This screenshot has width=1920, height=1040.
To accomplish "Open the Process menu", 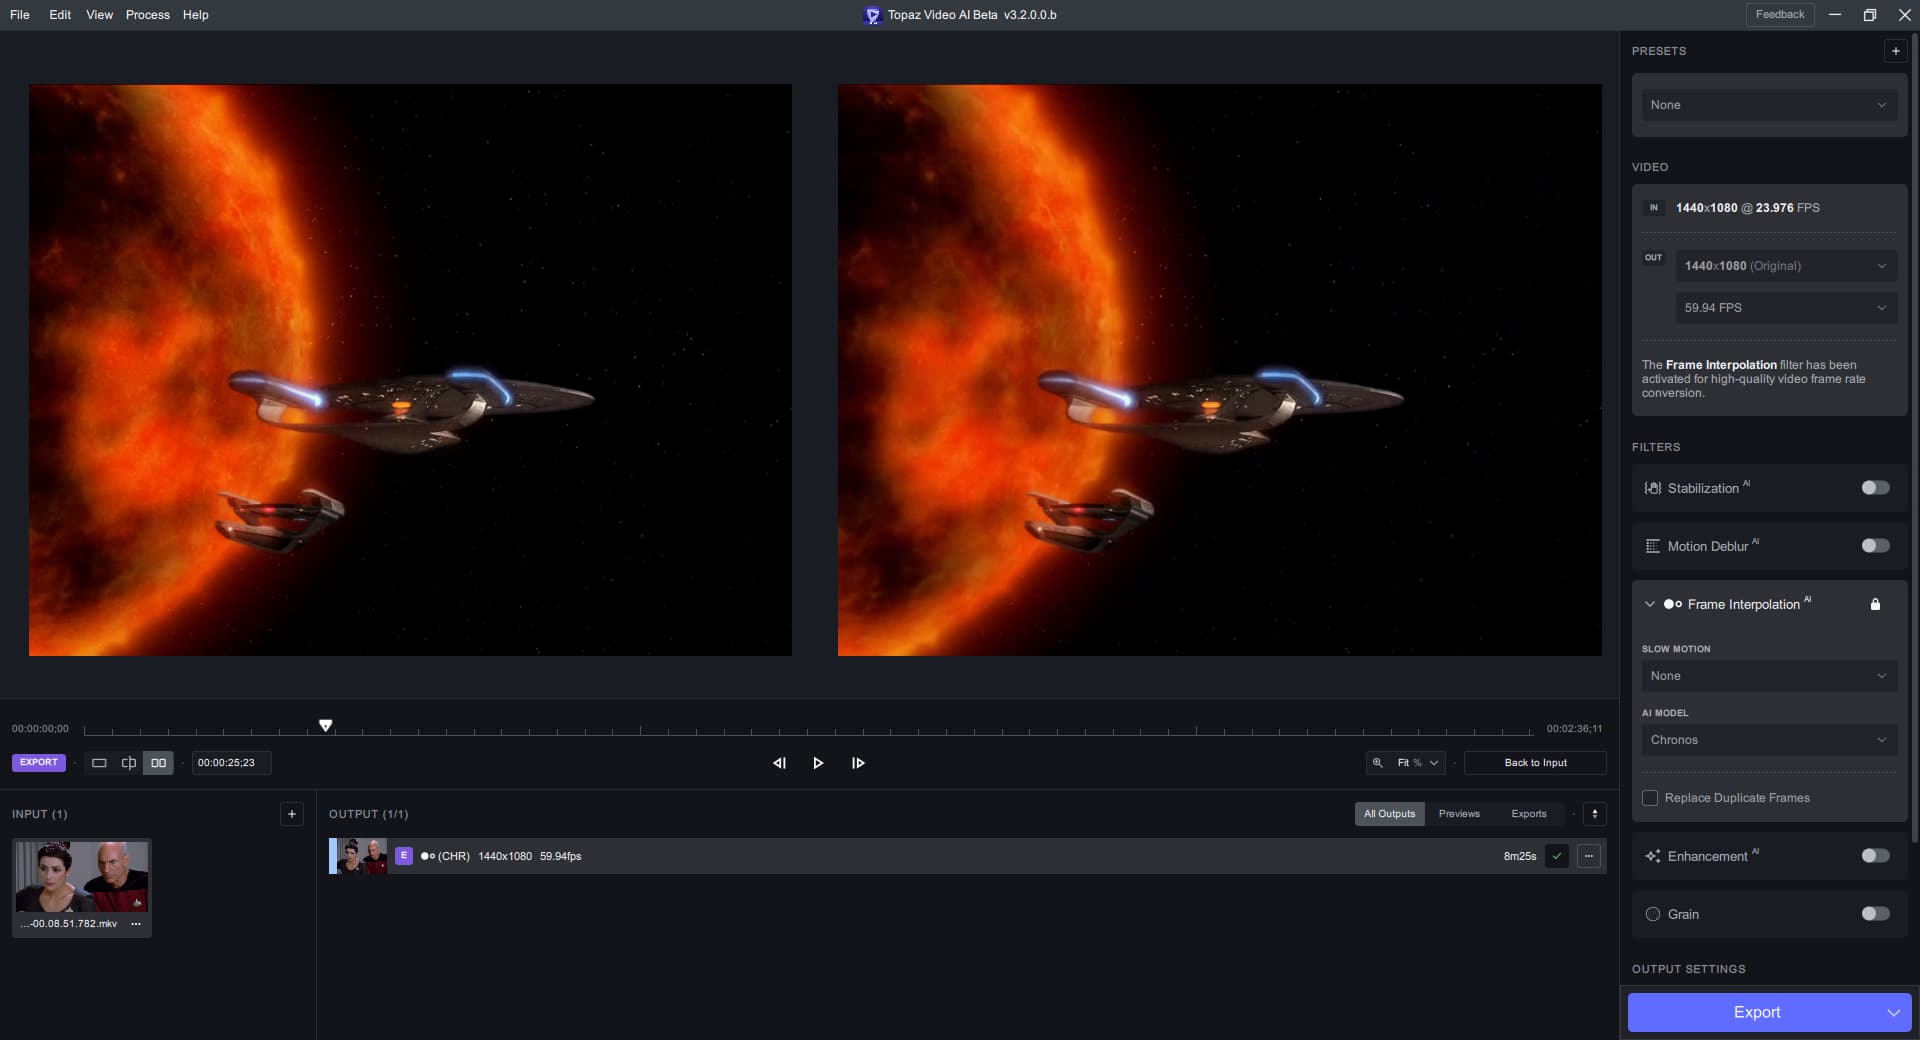I will tap(147, 15).
